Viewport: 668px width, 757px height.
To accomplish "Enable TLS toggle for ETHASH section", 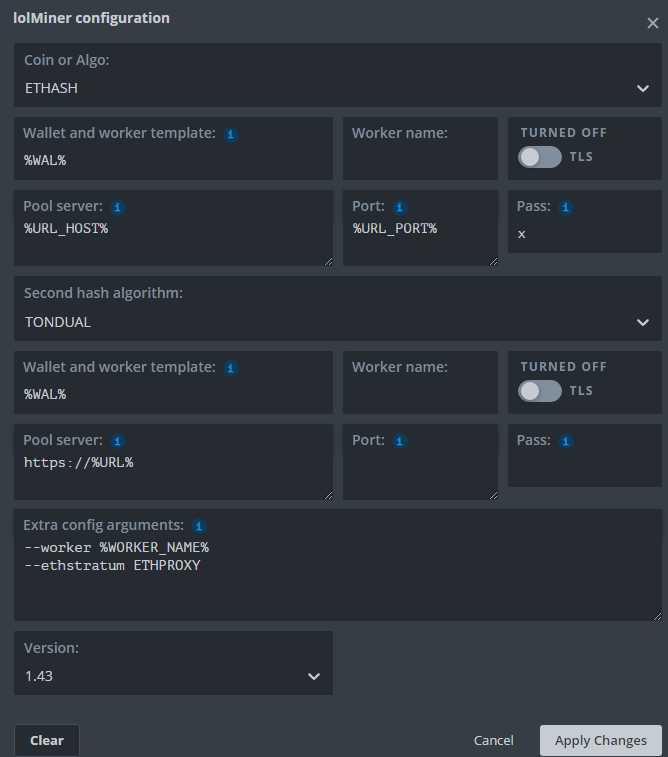I will pos(540,157).
